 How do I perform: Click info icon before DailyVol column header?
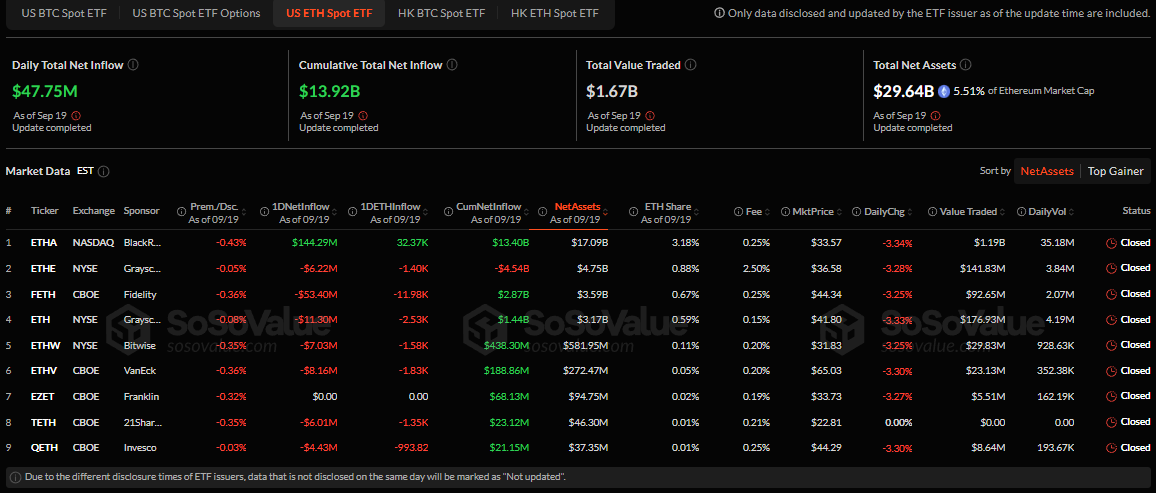tap(1021, 211)
